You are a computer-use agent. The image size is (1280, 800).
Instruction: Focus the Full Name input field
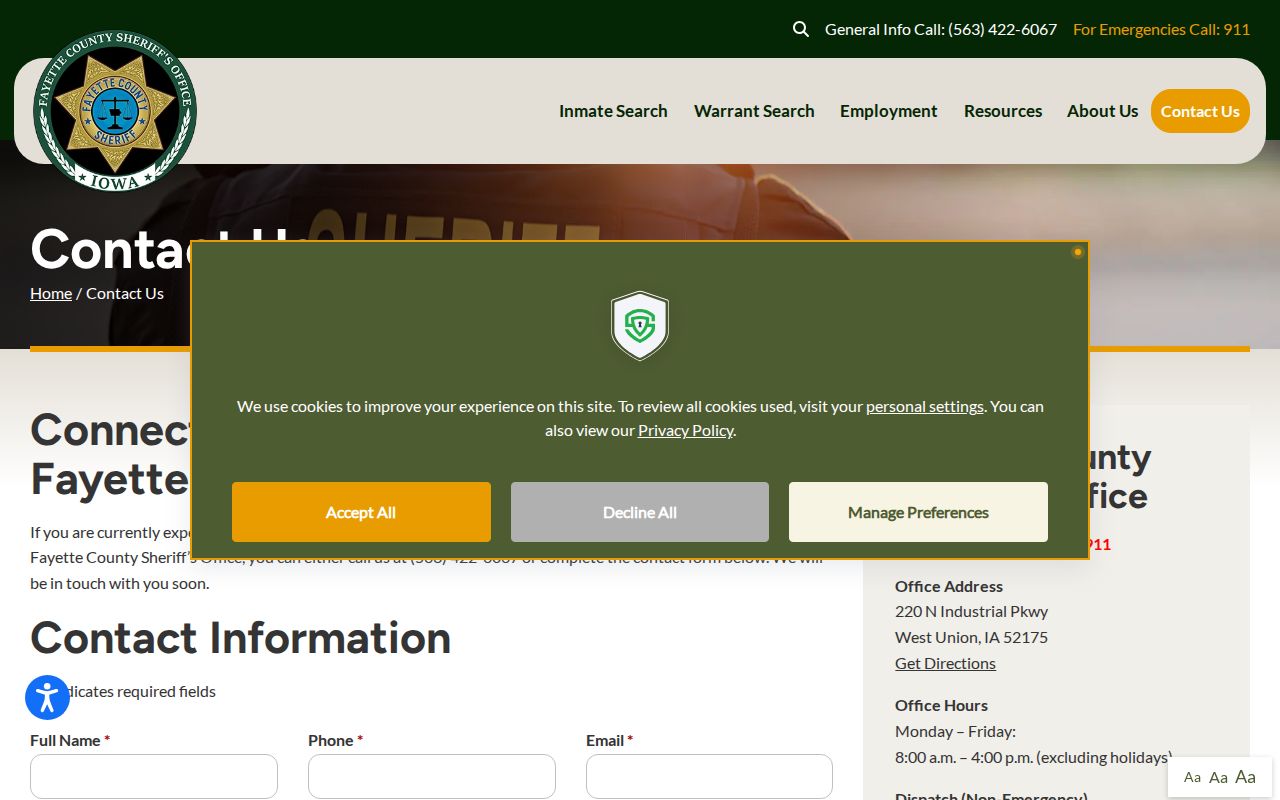(154, 776)
